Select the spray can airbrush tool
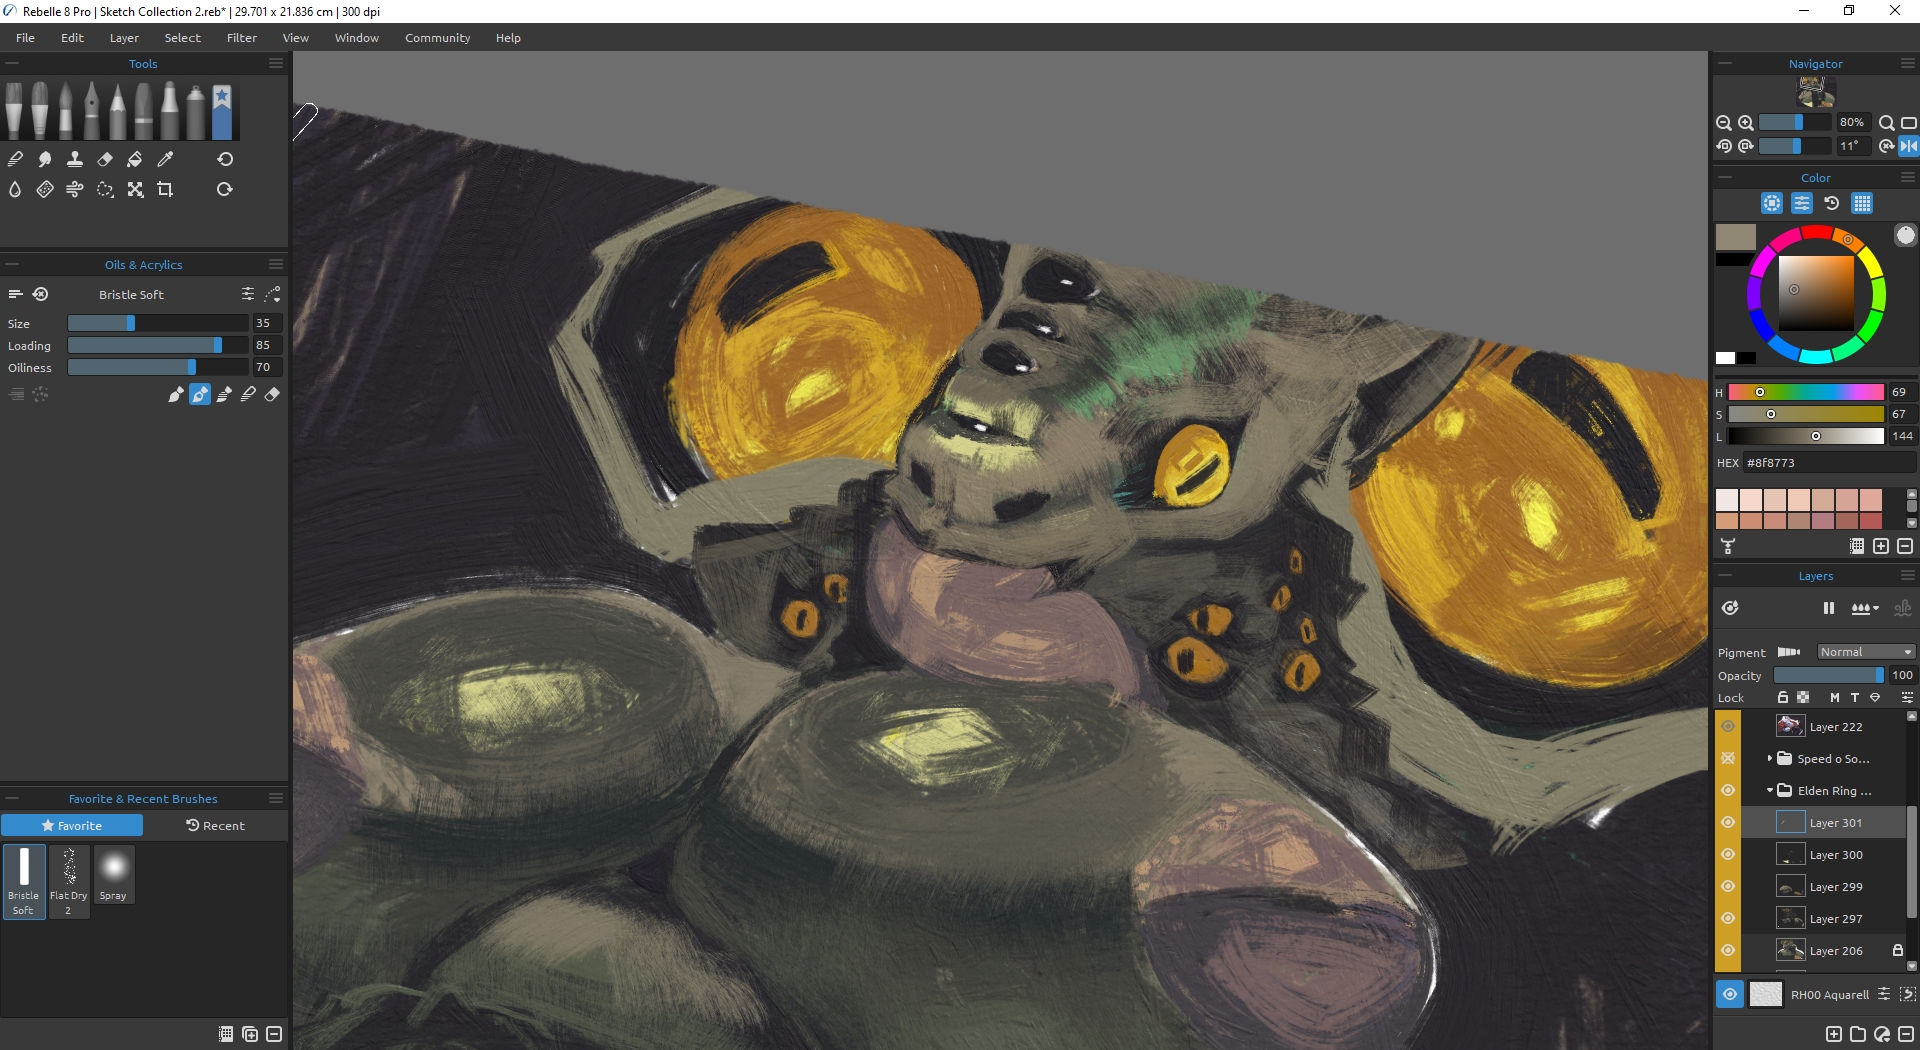1920x1050 pixels. (x=196, y=111)
